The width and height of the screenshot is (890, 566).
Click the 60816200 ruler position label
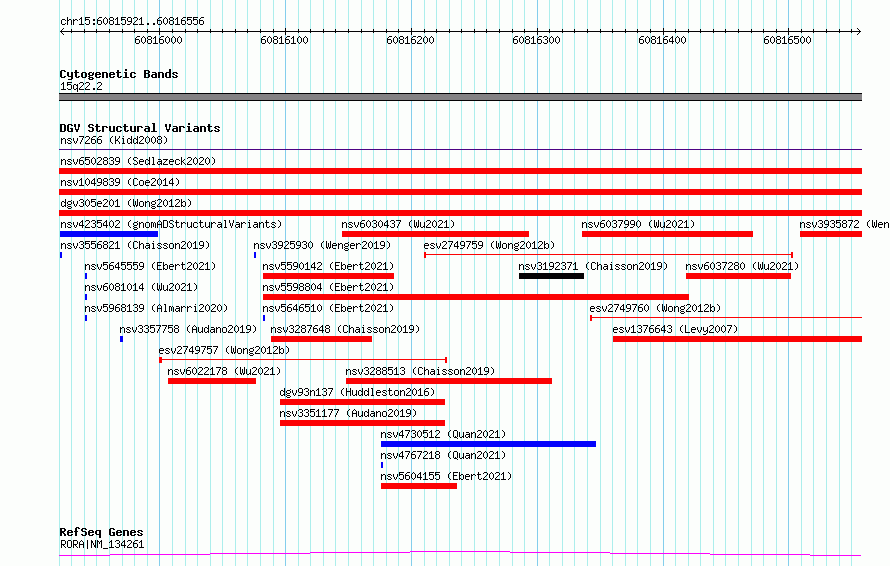click(x=410, y=40)
